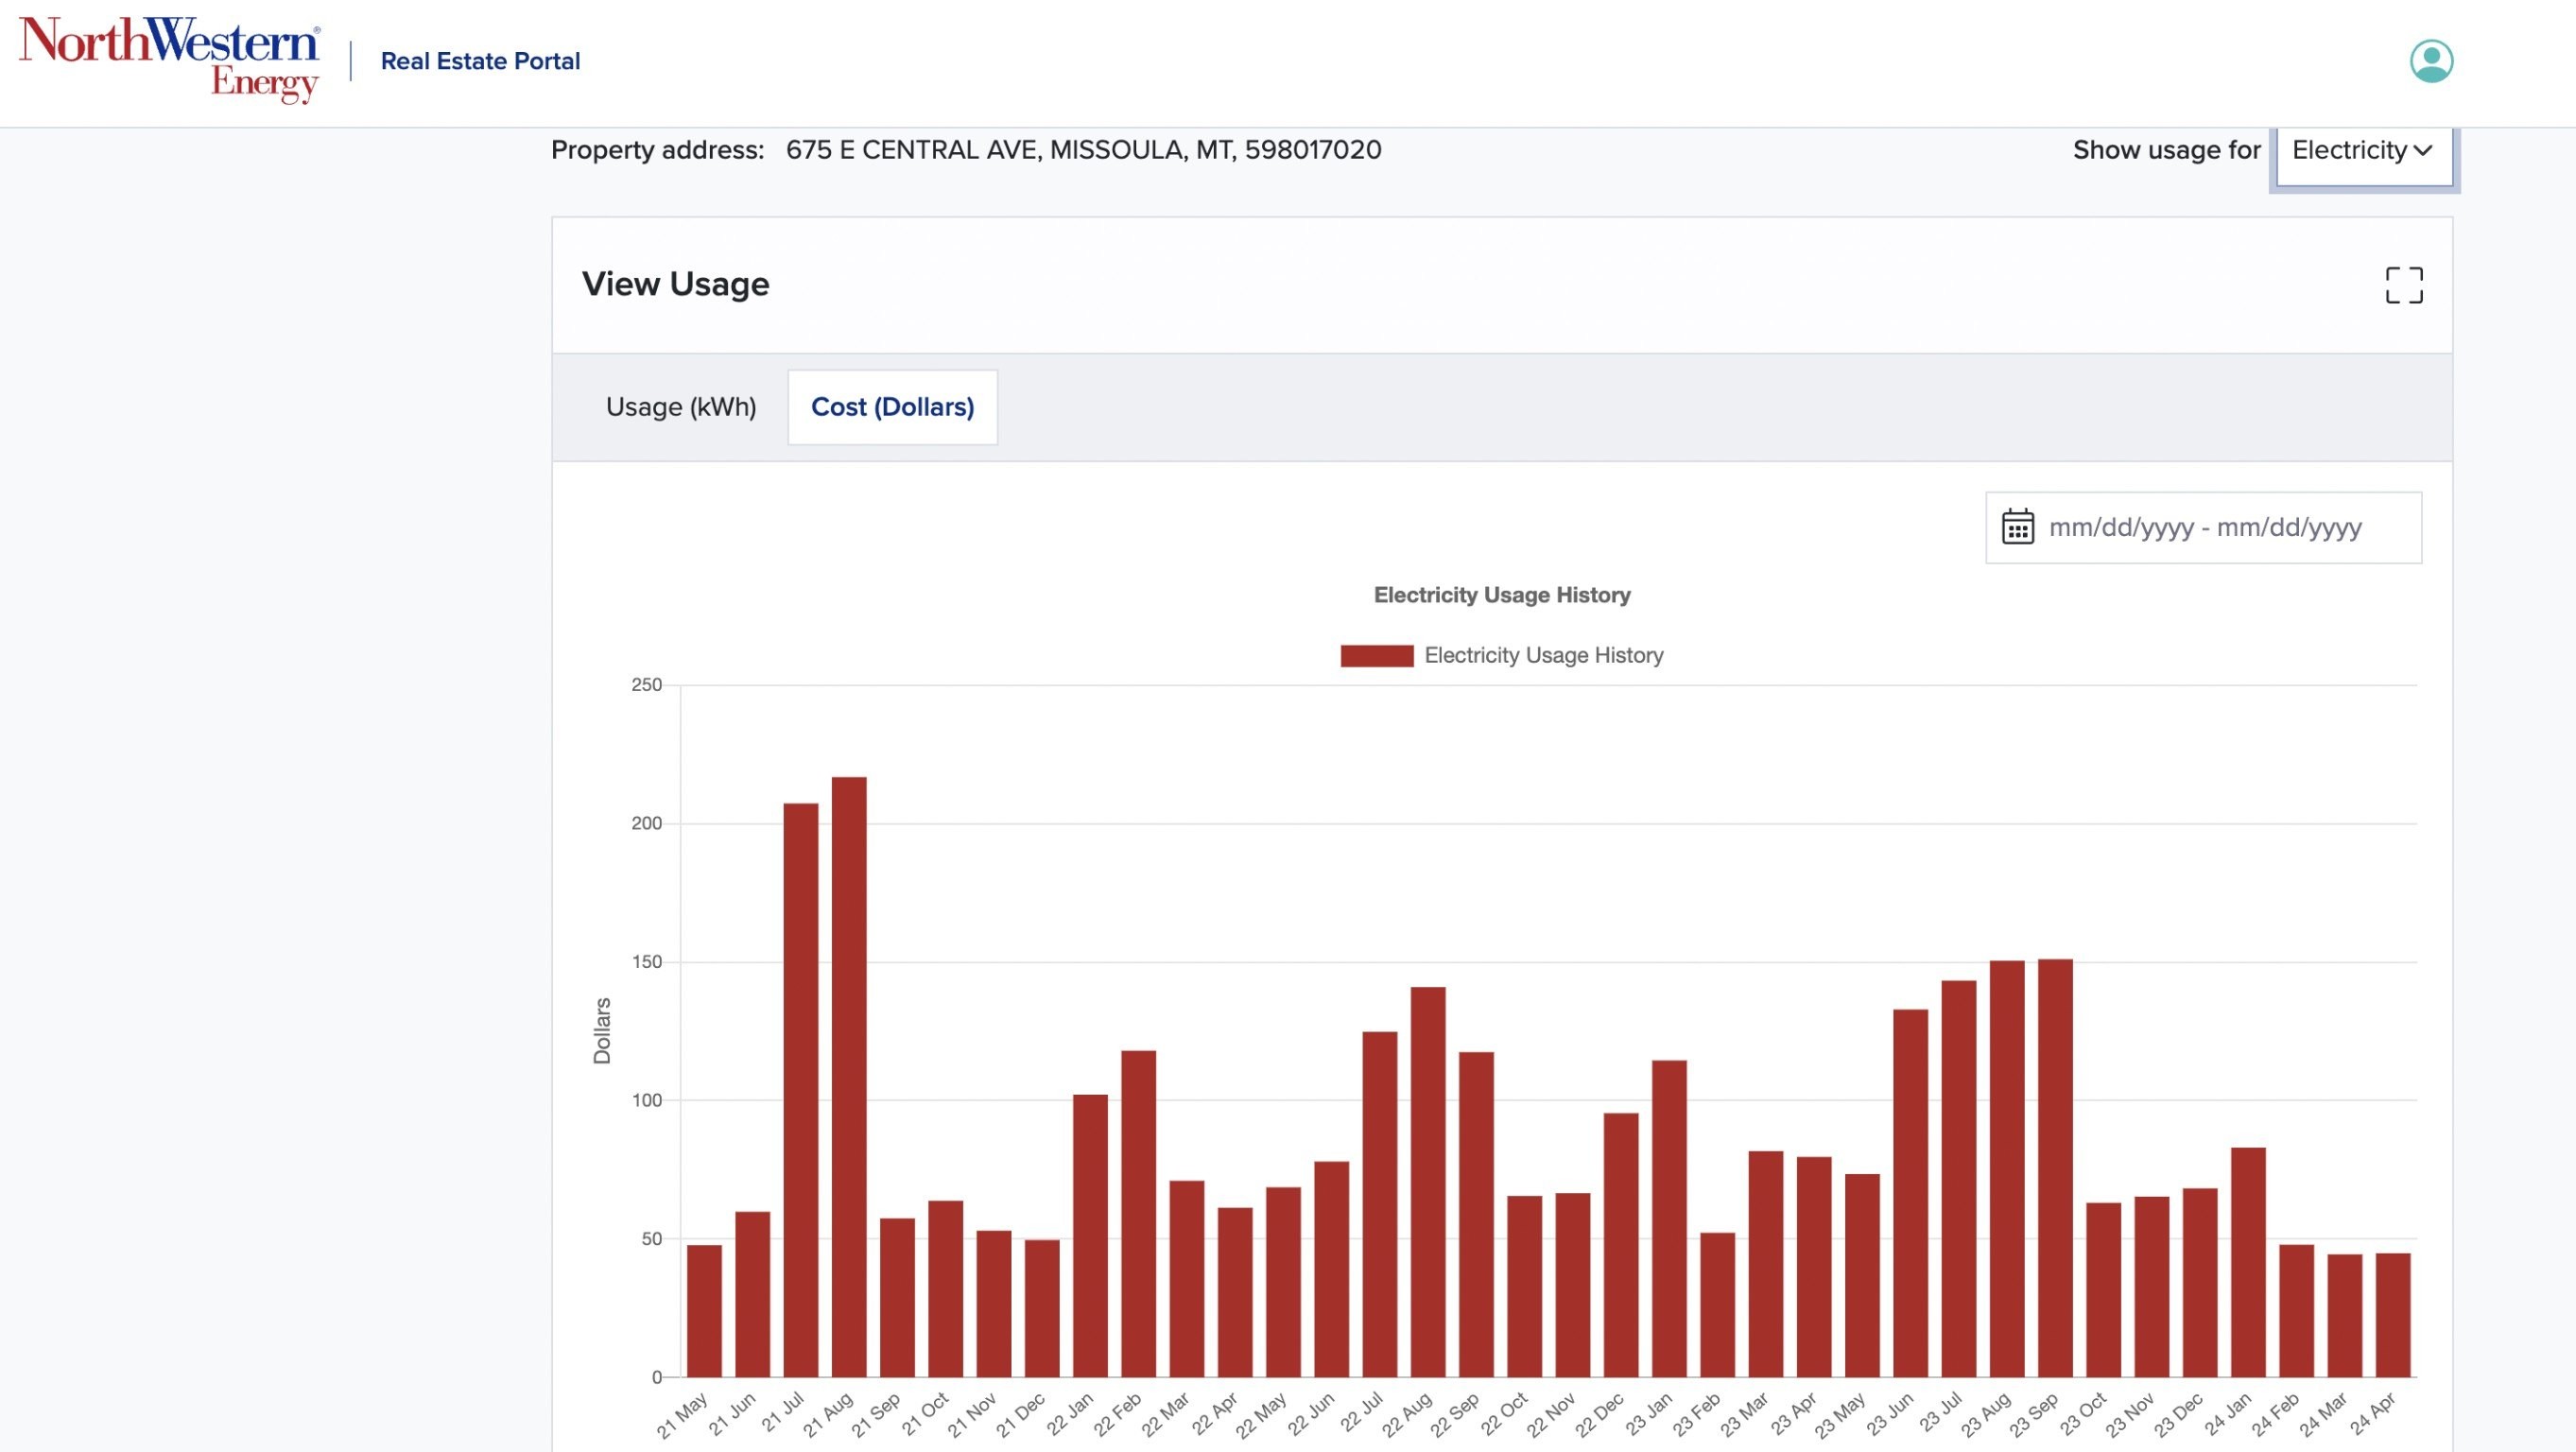Click the Dollars axis title
Viewport: 2576px width, 1452px height.
[602, 1031]
